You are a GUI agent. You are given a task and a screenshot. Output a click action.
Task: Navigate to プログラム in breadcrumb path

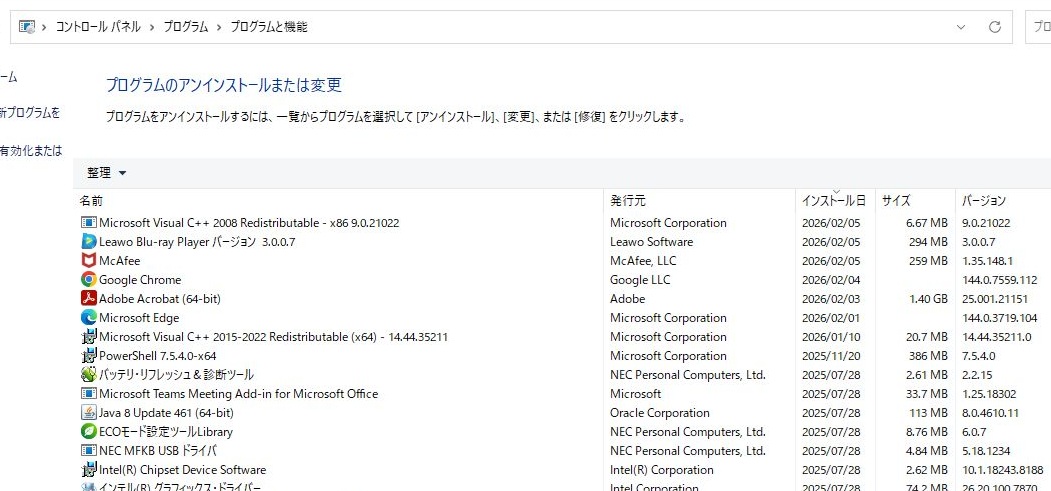coord(185,27)
